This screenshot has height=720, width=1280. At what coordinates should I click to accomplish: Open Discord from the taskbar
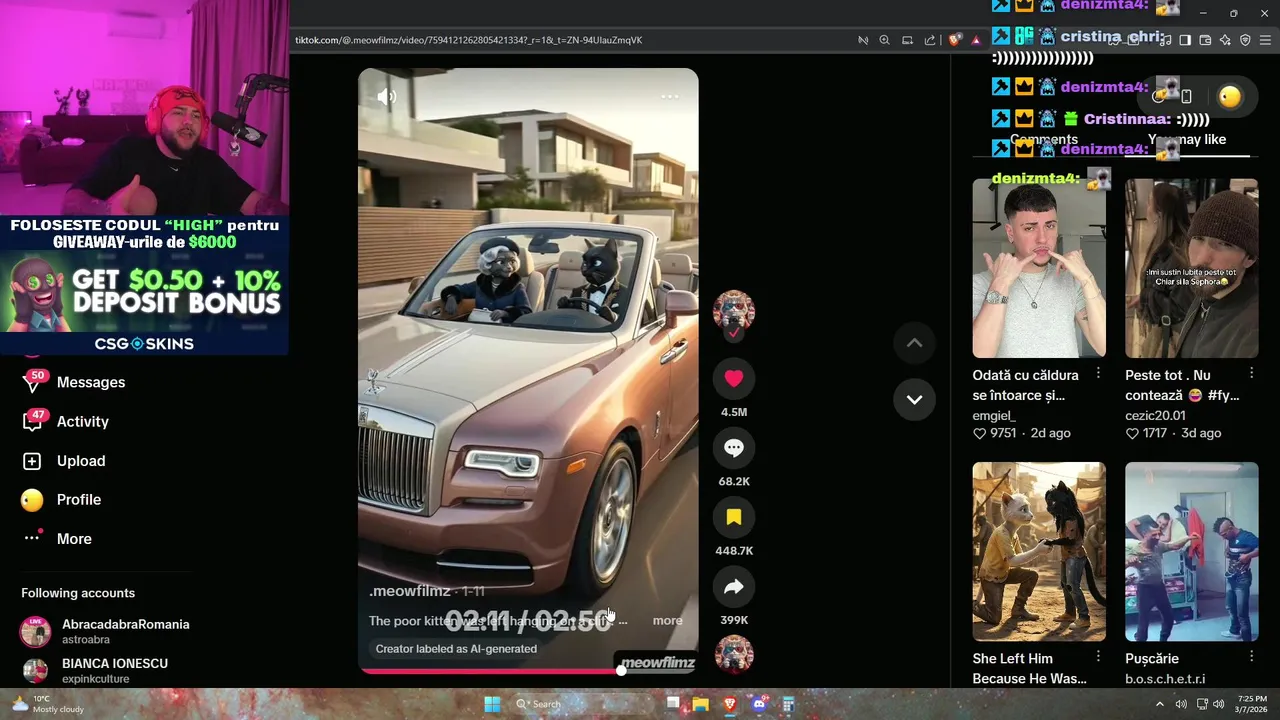(x=759, y=704)
